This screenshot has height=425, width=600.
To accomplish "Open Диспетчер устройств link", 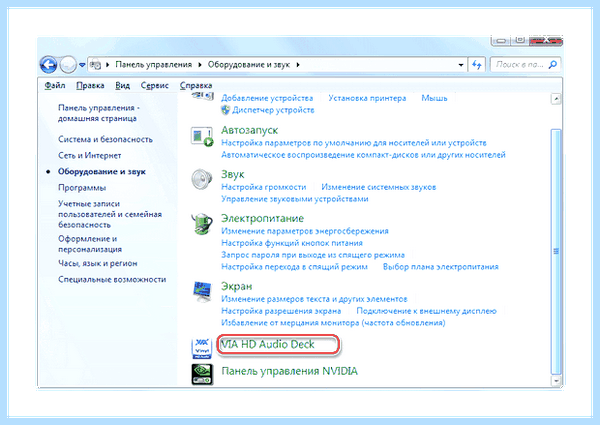I will (273, 110).
